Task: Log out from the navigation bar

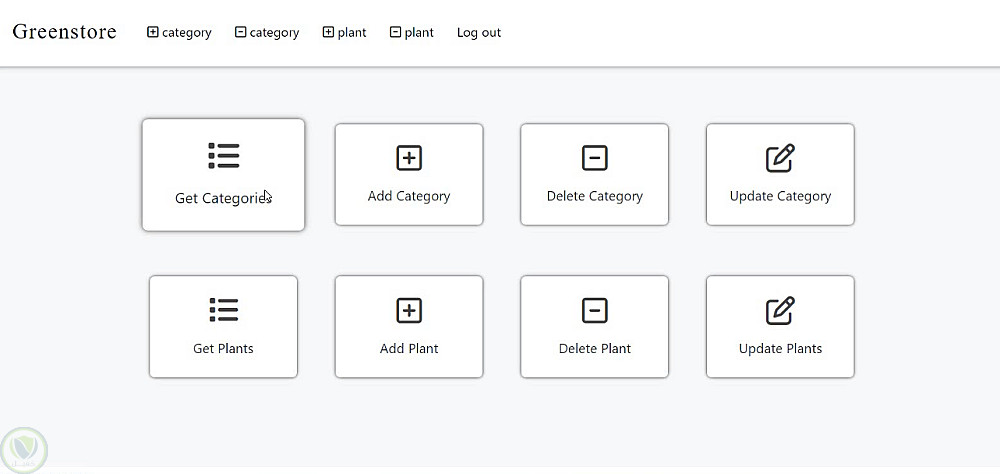Action: pos(479,32)
